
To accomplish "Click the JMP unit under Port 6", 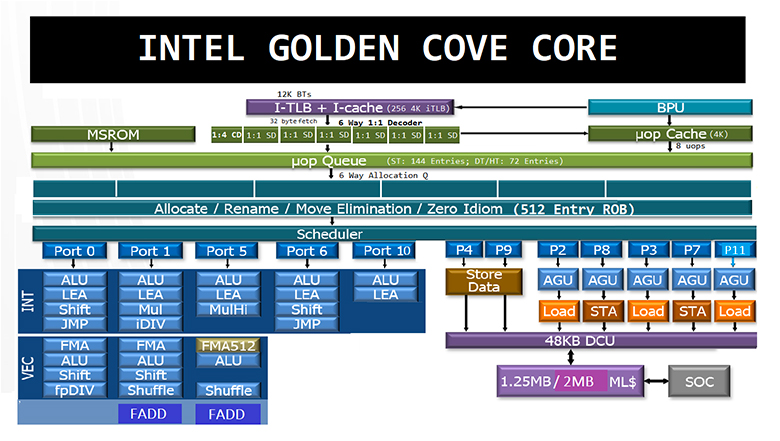I will click(x=307, y=324).
